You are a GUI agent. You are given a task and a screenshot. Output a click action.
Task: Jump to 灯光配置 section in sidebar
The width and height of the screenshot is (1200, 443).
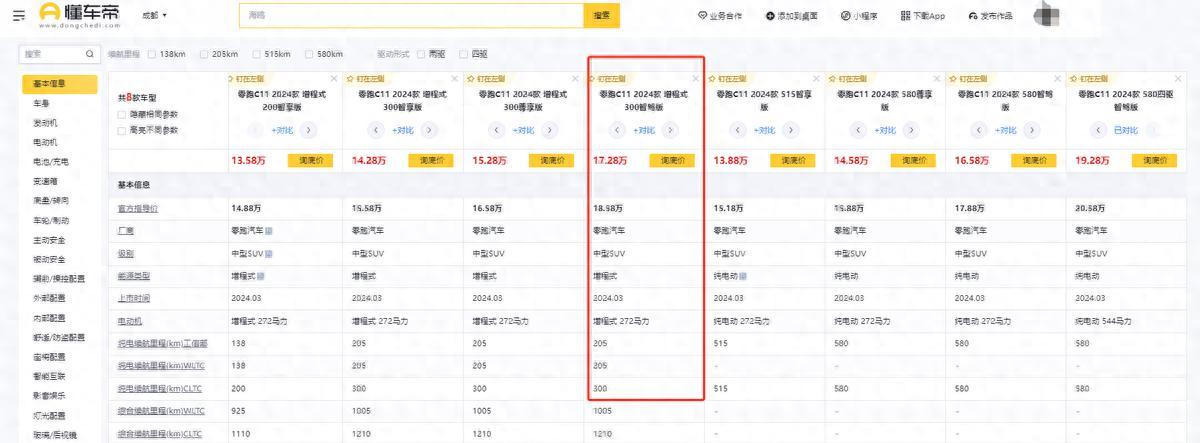(49, 415)
